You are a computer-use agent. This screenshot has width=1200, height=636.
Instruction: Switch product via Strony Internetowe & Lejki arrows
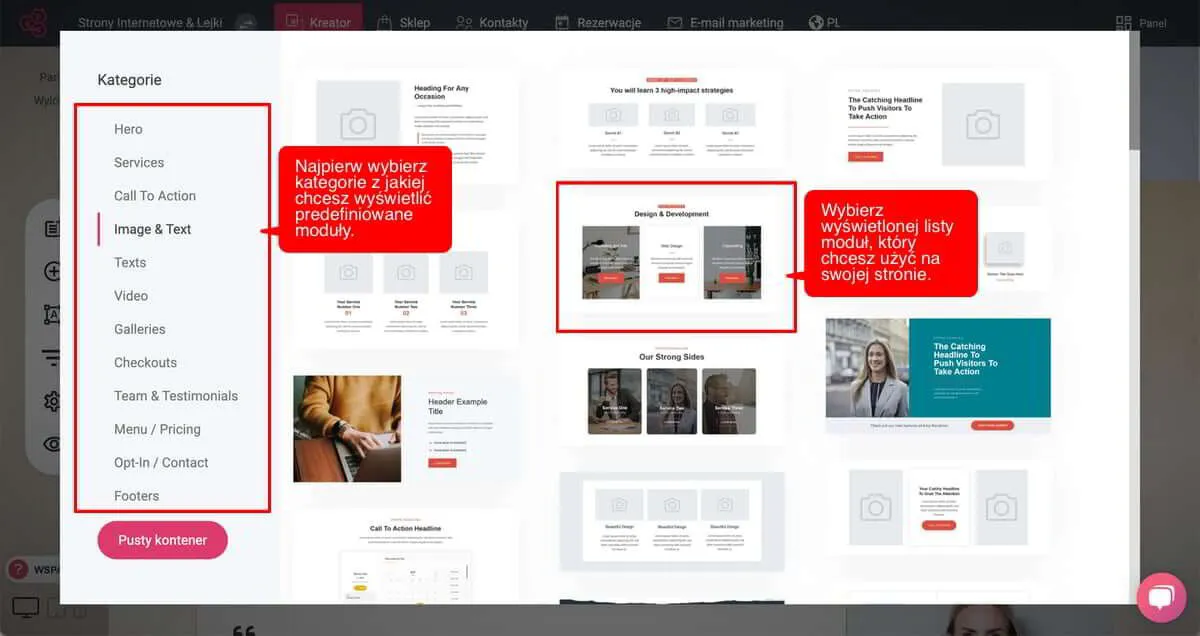tap(245, 22)
